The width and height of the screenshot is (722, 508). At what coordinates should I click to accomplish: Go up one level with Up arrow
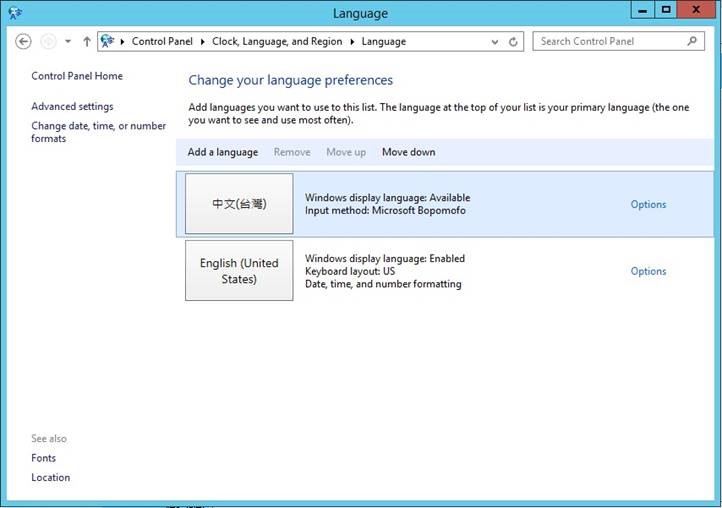tap(87, 41)
